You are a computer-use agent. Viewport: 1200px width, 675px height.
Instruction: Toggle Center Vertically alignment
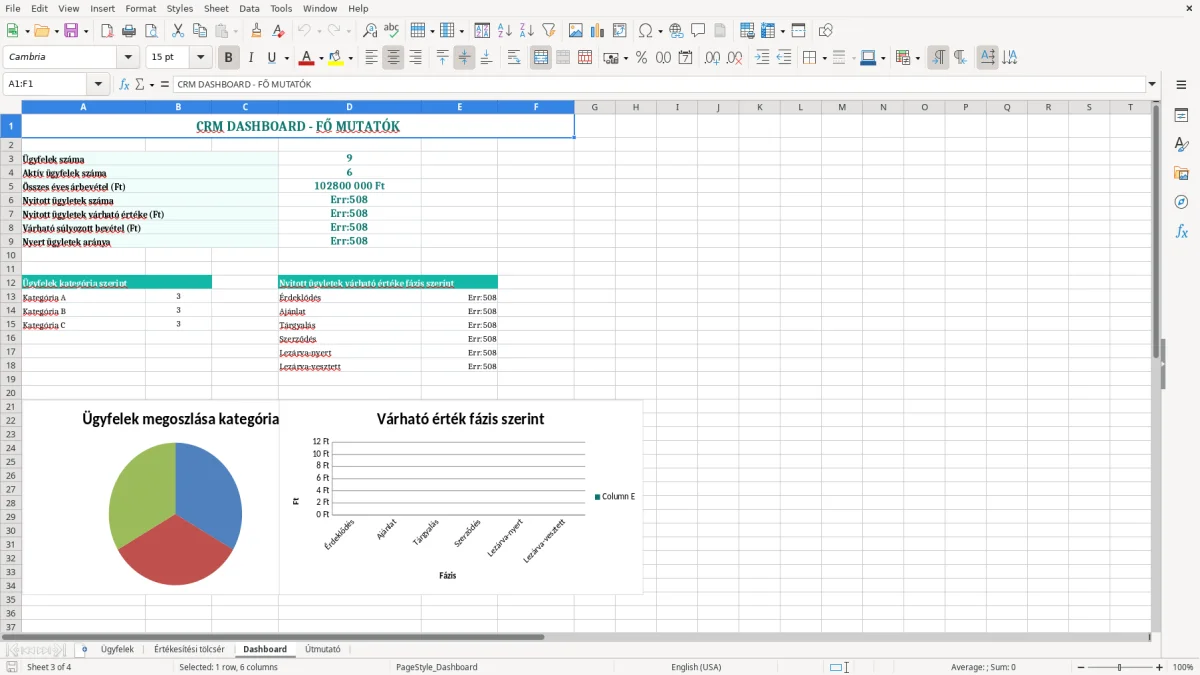pyautogui.click(x=464, y=58)
